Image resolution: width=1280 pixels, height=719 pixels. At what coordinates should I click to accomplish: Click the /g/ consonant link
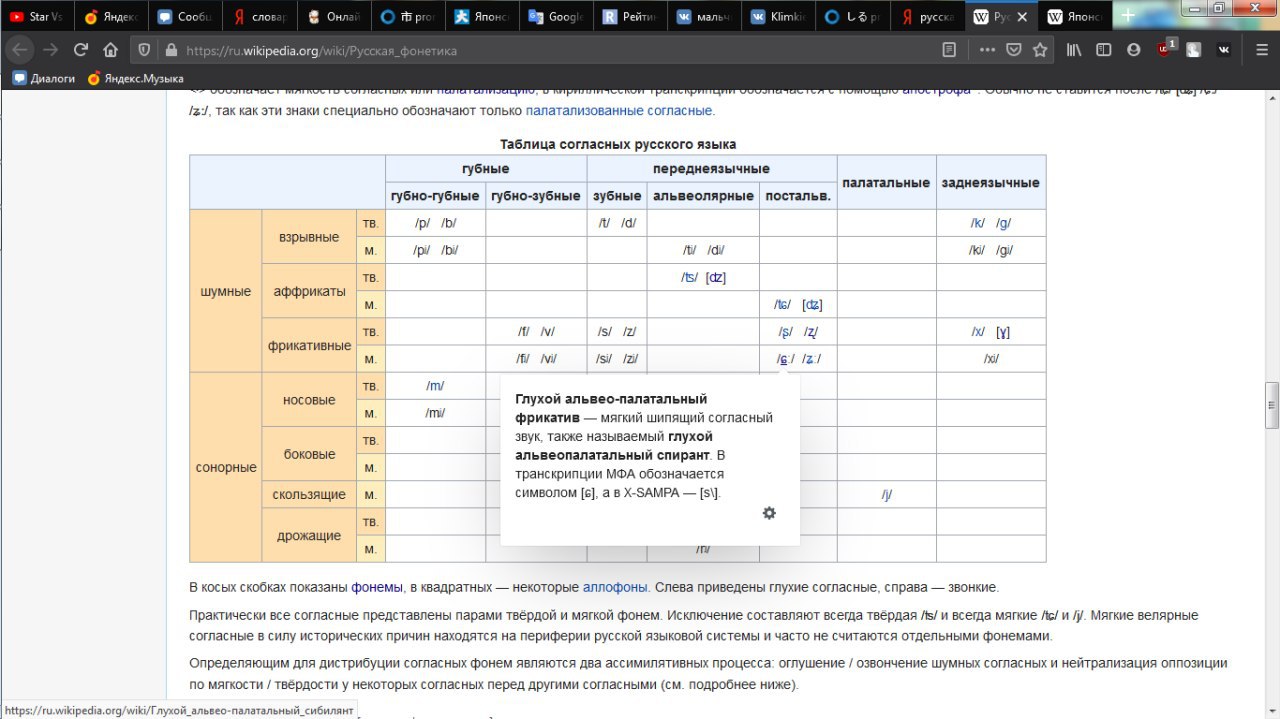[x=1004, y=223]
